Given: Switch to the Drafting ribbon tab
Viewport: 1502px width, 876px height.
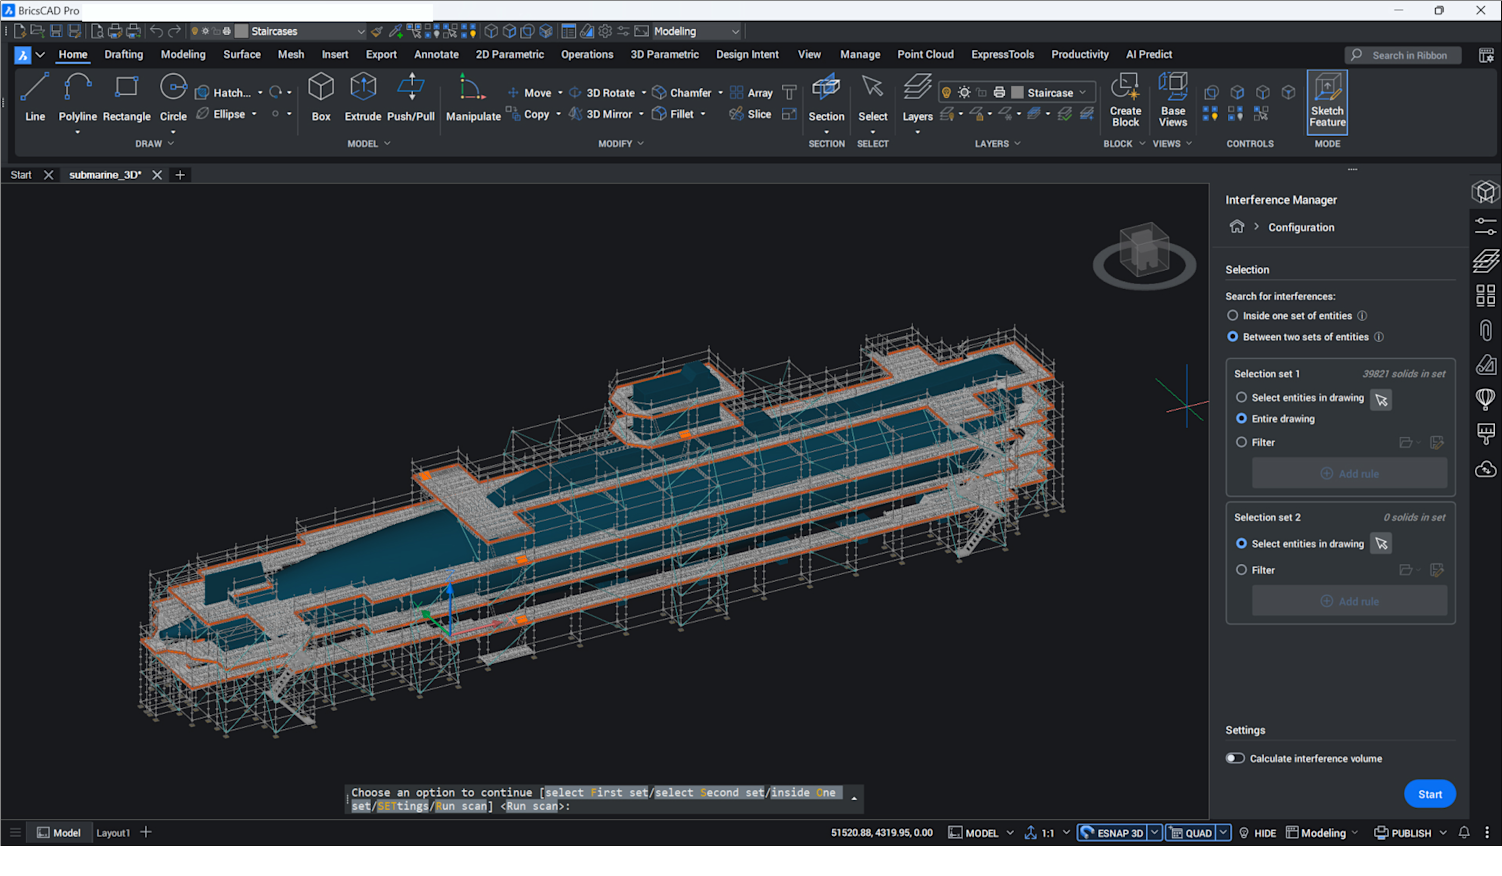Looking at the screenshot, I should pos(123,54).
